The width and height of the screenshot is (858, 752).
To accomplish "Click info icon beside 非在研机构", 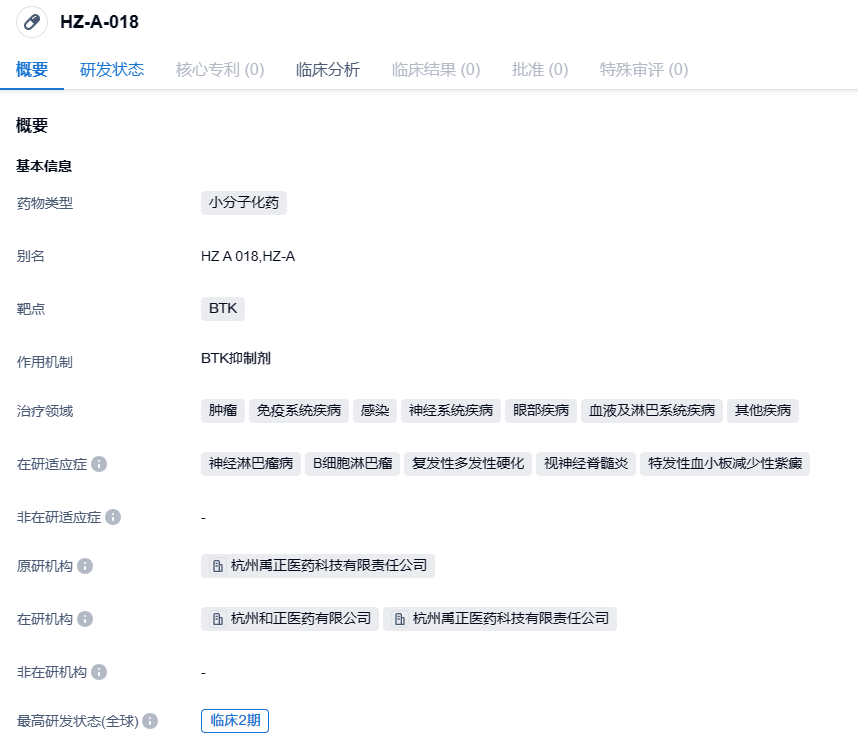I will 99,672.
